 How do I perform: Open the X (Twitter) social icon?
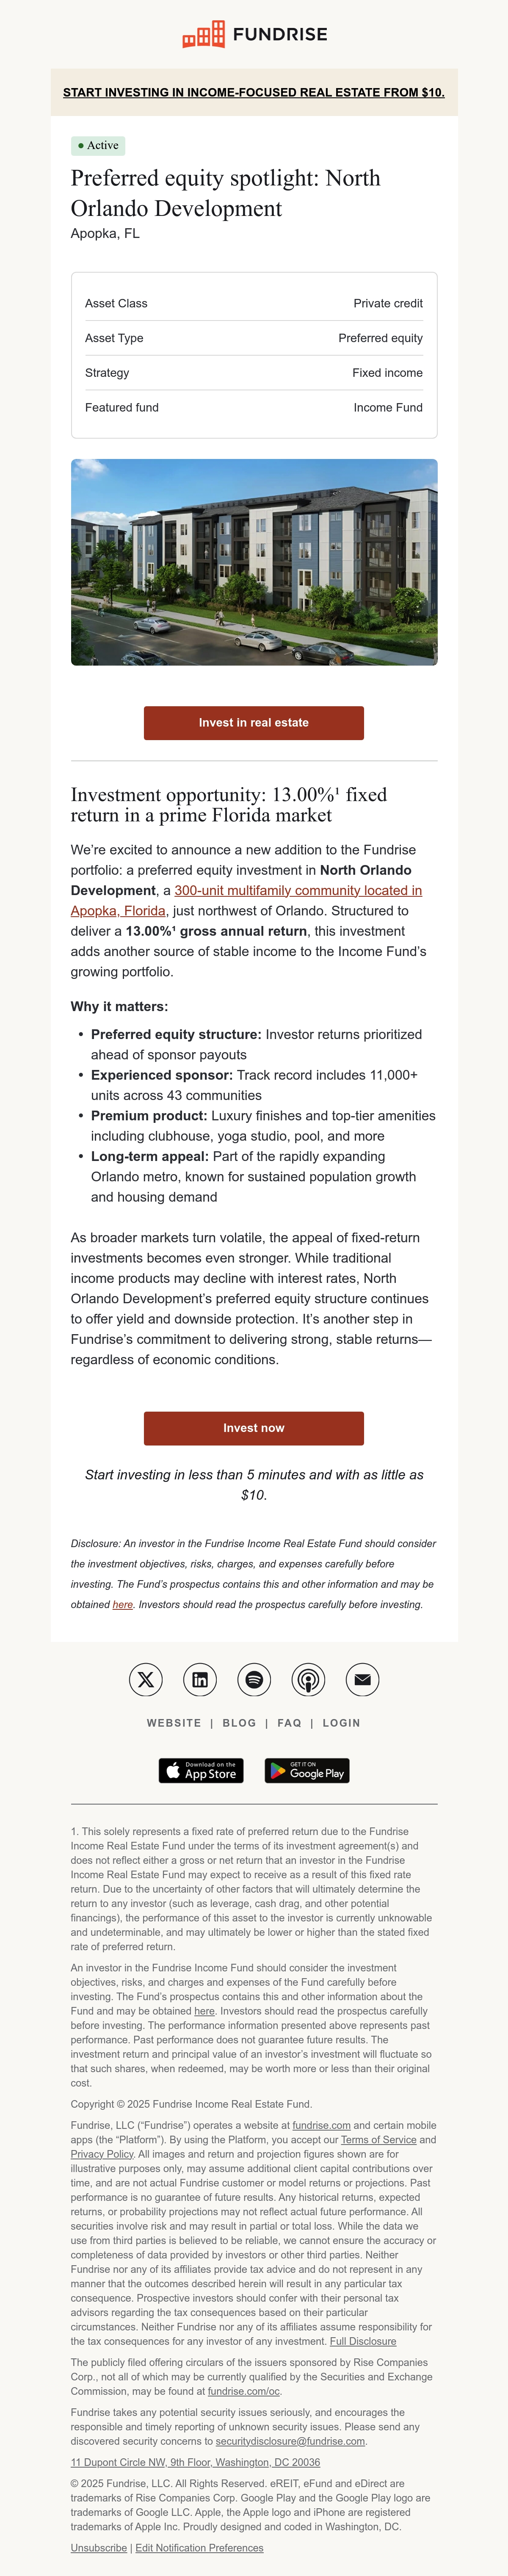[x=146, y=1679]
